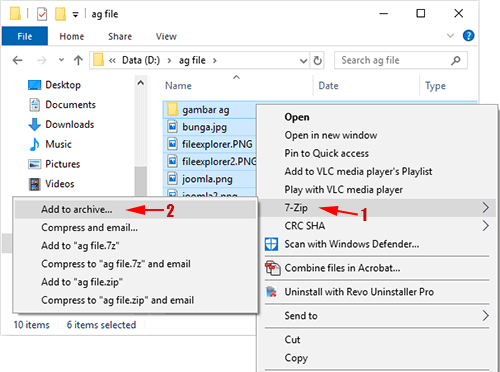Choose Add to VLC media player's Playlist
This screenshot has width=500, height=372.
point(377,171)
